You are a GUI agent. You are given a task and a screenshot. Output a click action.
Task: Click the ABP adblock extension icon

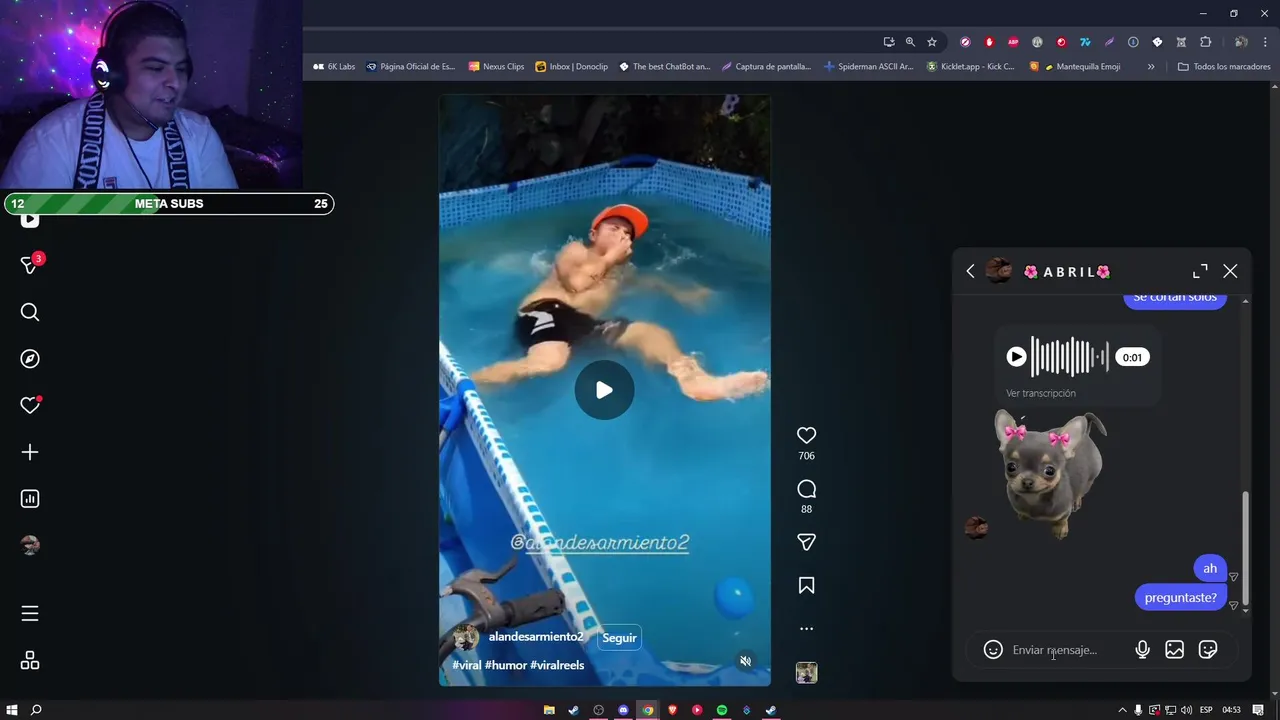click(x=1013, y=42)
